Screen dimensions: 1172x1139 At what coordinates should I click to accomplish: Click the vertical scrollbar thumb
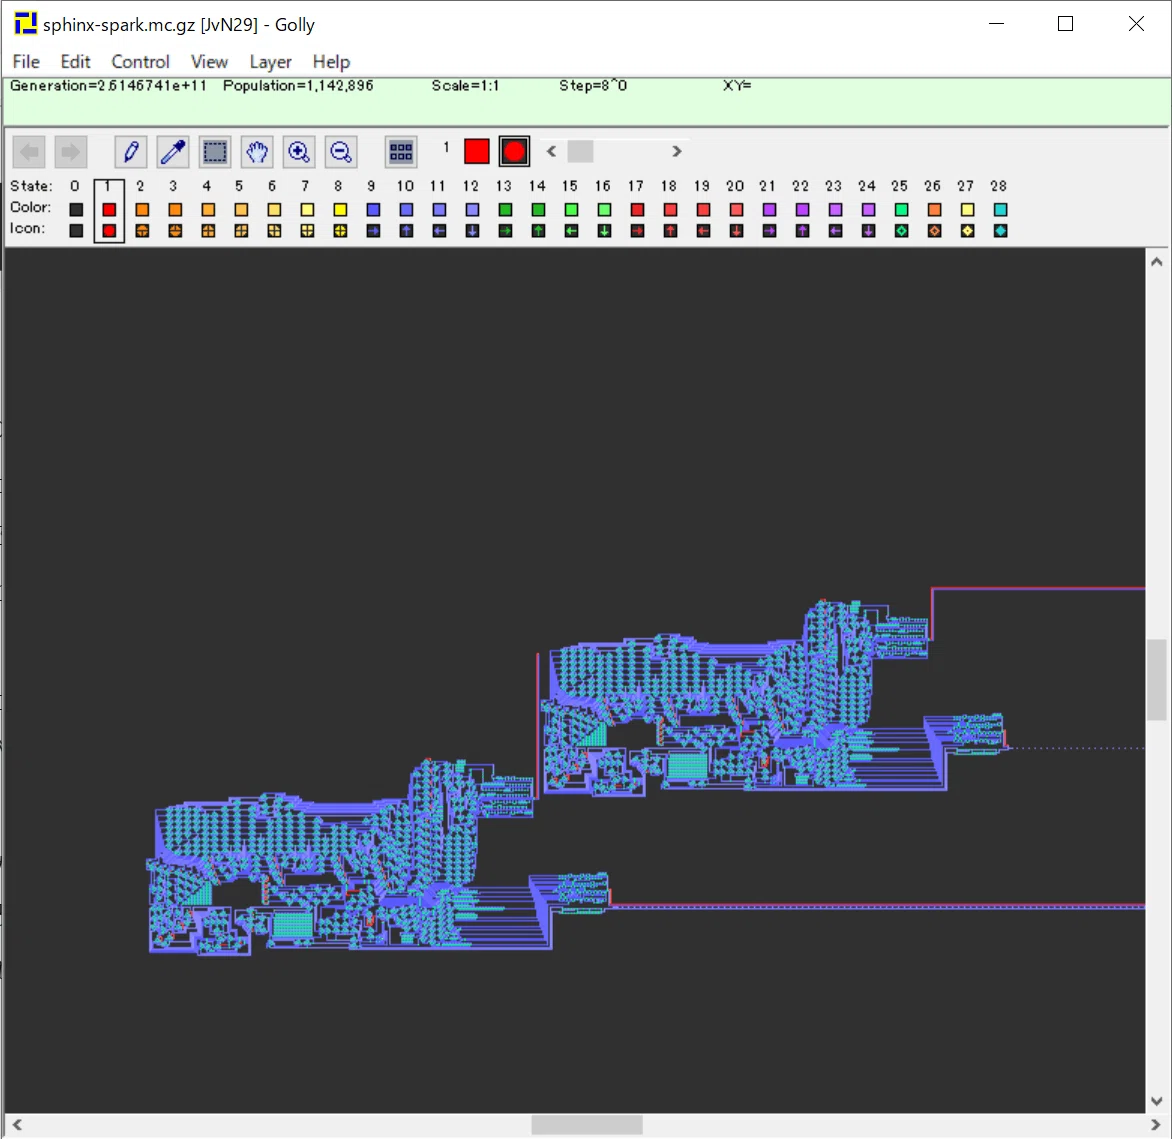pos(1157,679)
